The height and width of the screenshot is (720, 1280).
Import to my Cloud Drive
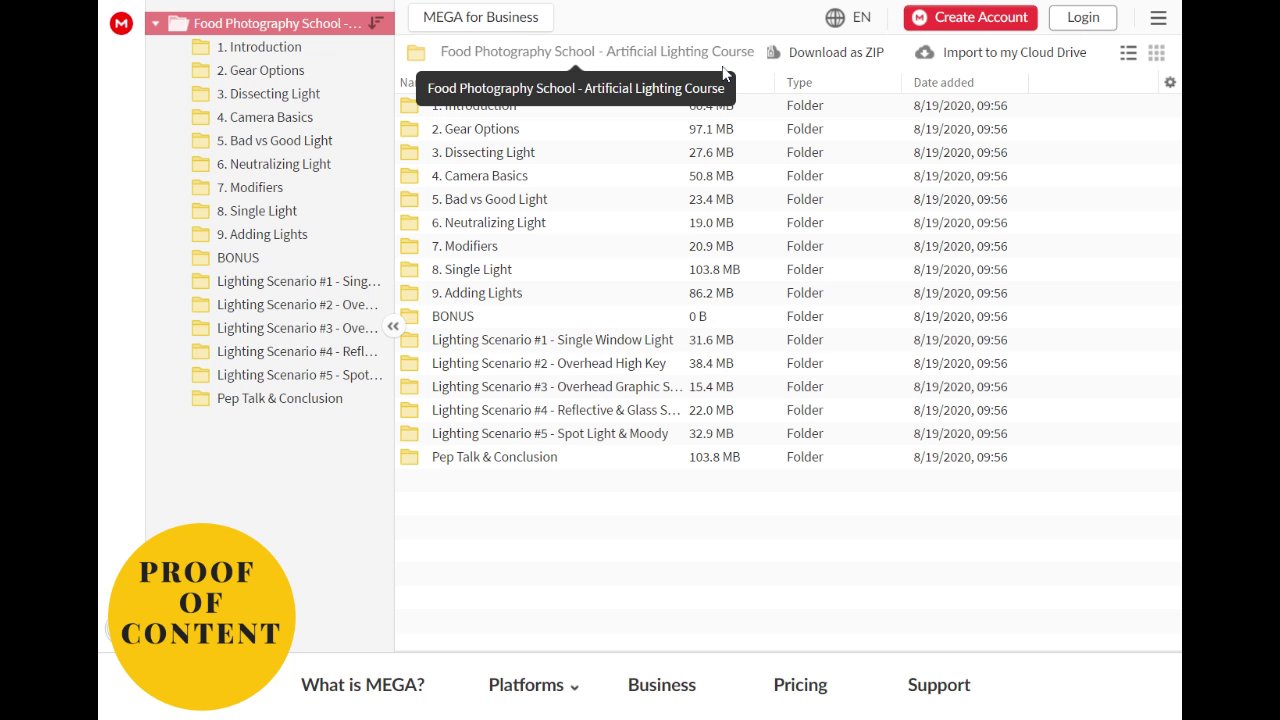click(1001, 52)
